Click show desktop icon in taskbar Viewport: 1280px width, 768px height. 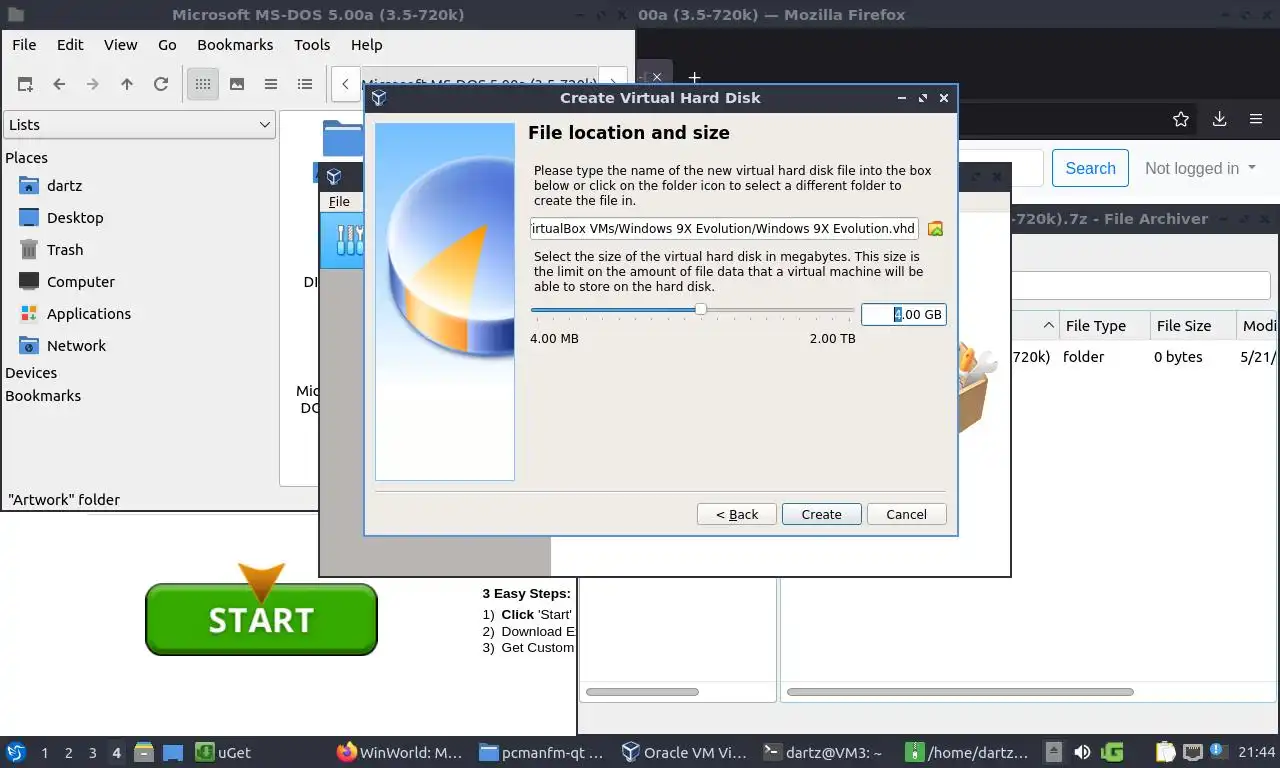point(172,752)
